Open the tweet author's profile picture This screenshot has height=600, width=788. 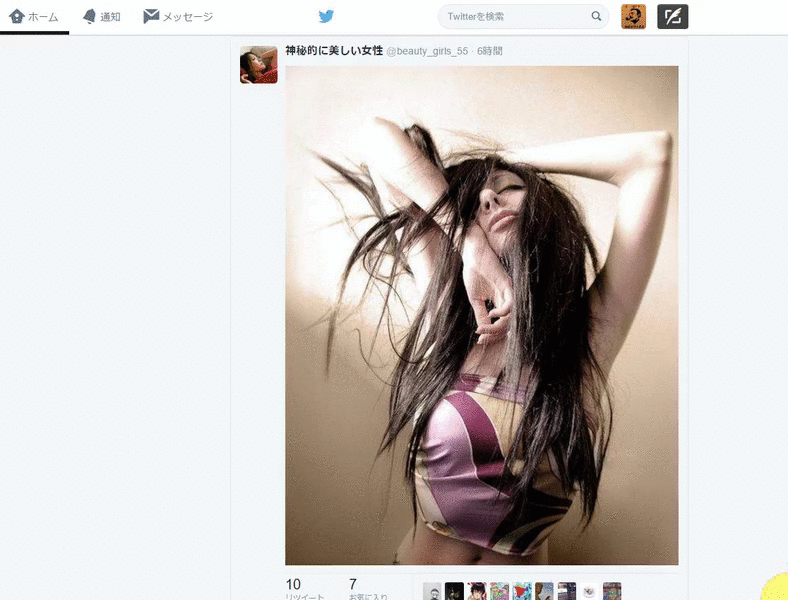(x=259, y=65)
